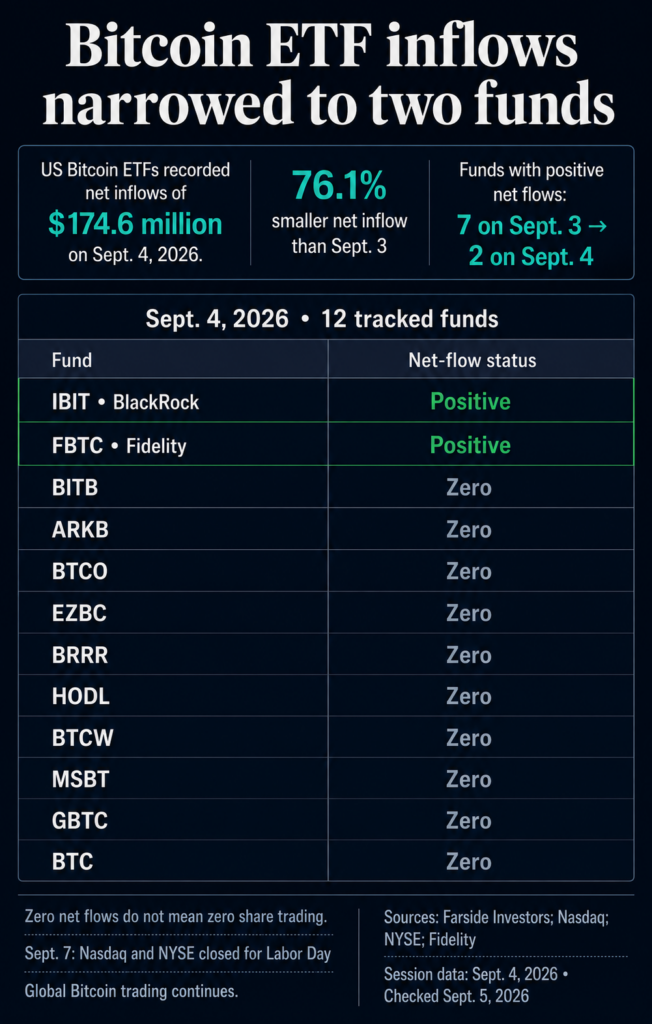The image size is (652, 1024).
Task: Click the "Sept. 4, 2026 • 12 tracked funds" header
Action: pyautogui.click(x=321, y=319)
